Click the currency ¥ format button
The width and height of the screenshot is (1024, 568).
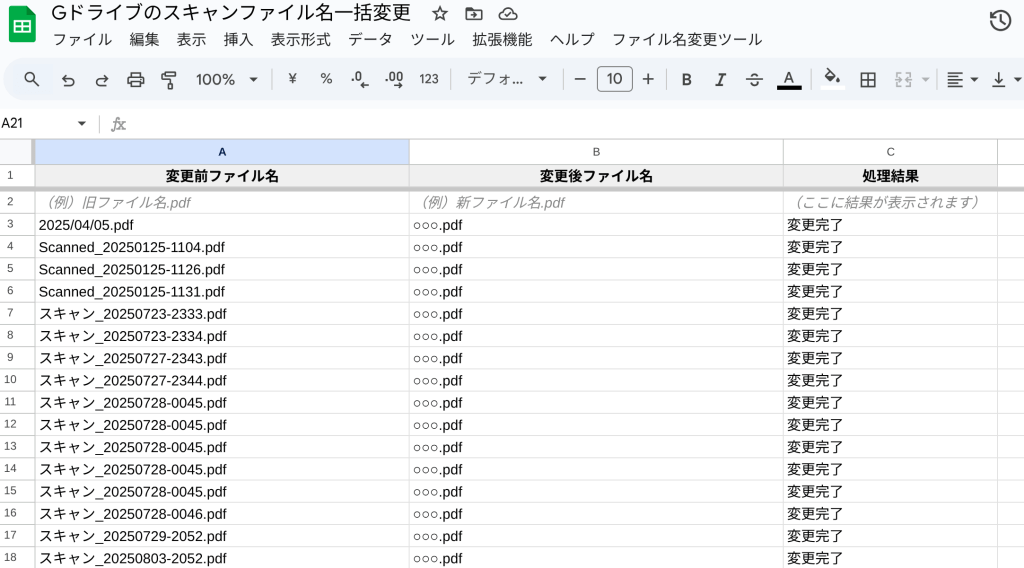pyautogui.click(x=292, y=79)
